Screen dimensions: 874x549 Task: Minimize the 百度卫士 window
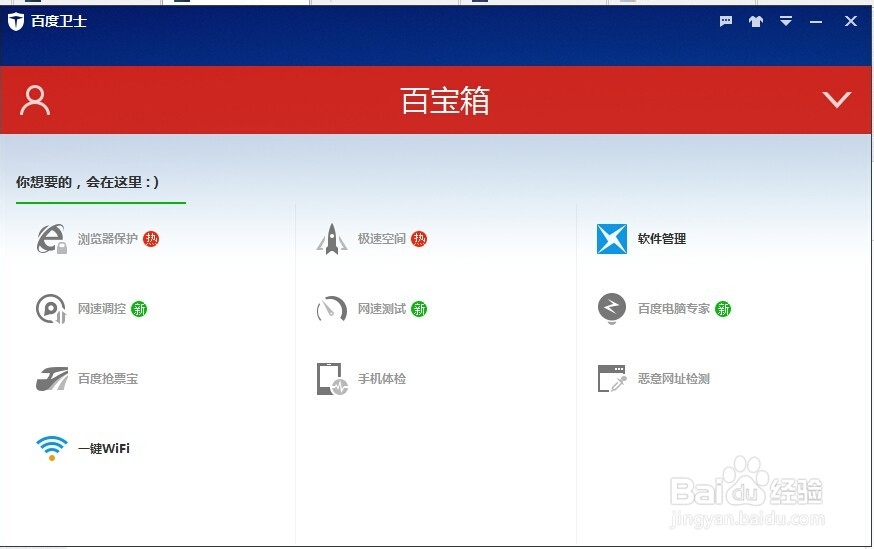click(x=816, y=22)
